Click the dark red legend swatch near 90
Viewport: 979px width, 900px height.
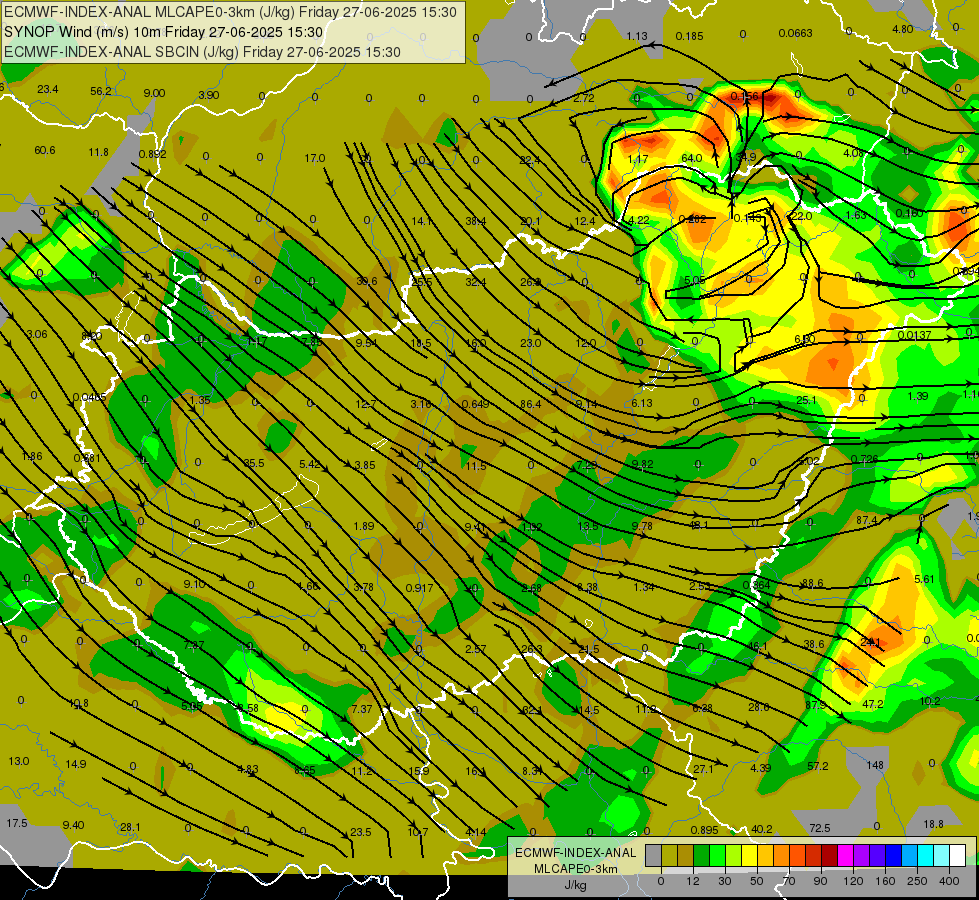[829, 855]
